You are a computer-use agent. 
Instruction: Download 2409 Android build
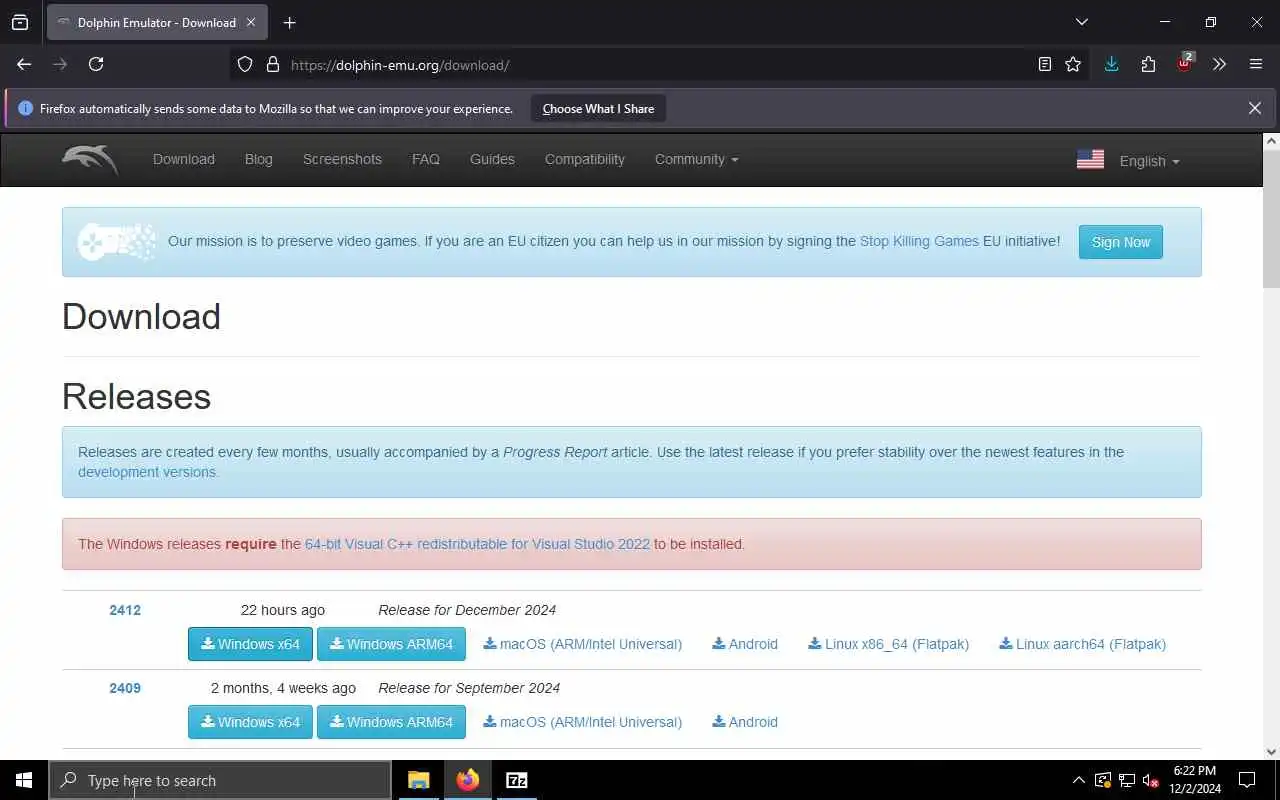[x=745, y=722]
